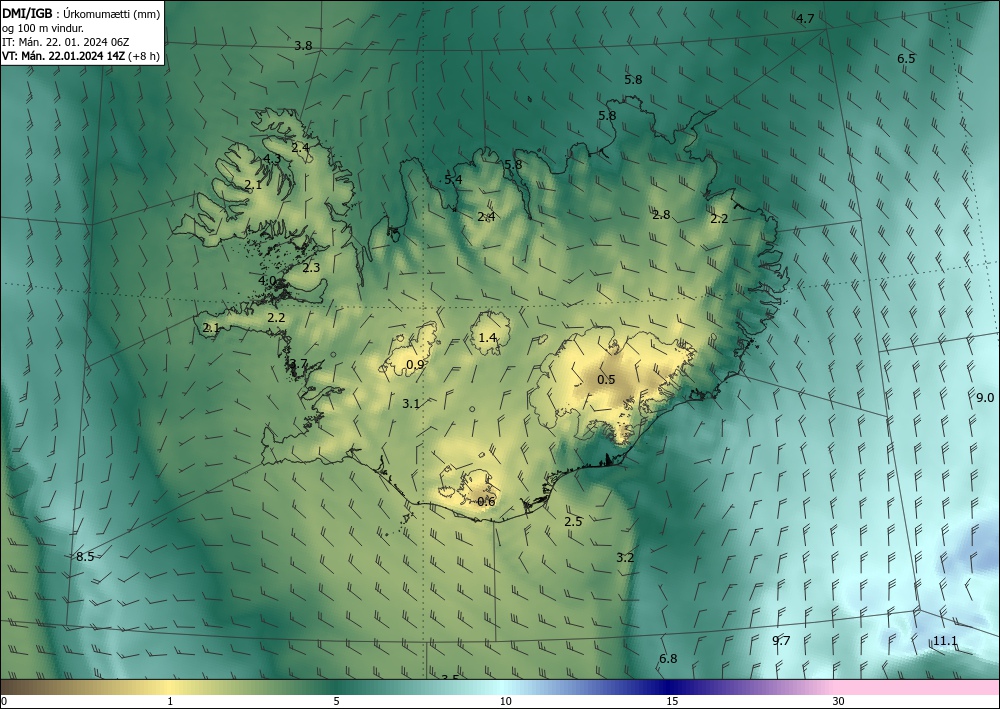Click the 2.2 value just below the 4.0 reading
Viewport: 1000px width, 709px height.
276,318
